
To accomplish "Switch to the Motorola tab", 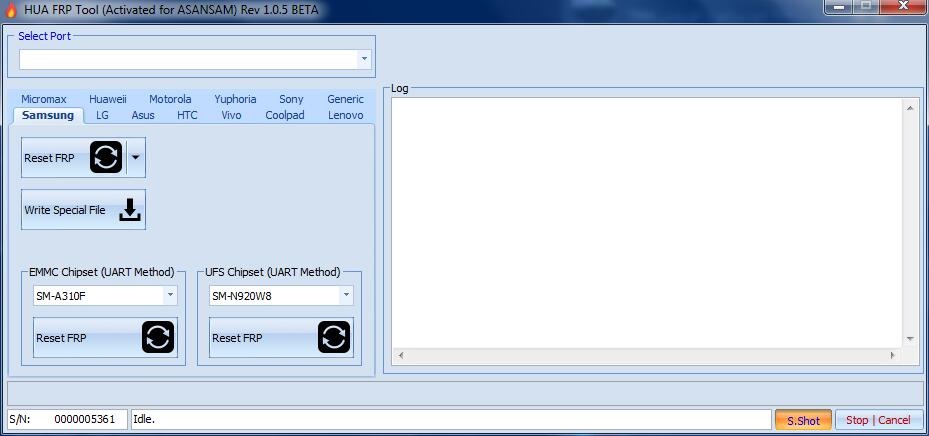I will [170, 99].
